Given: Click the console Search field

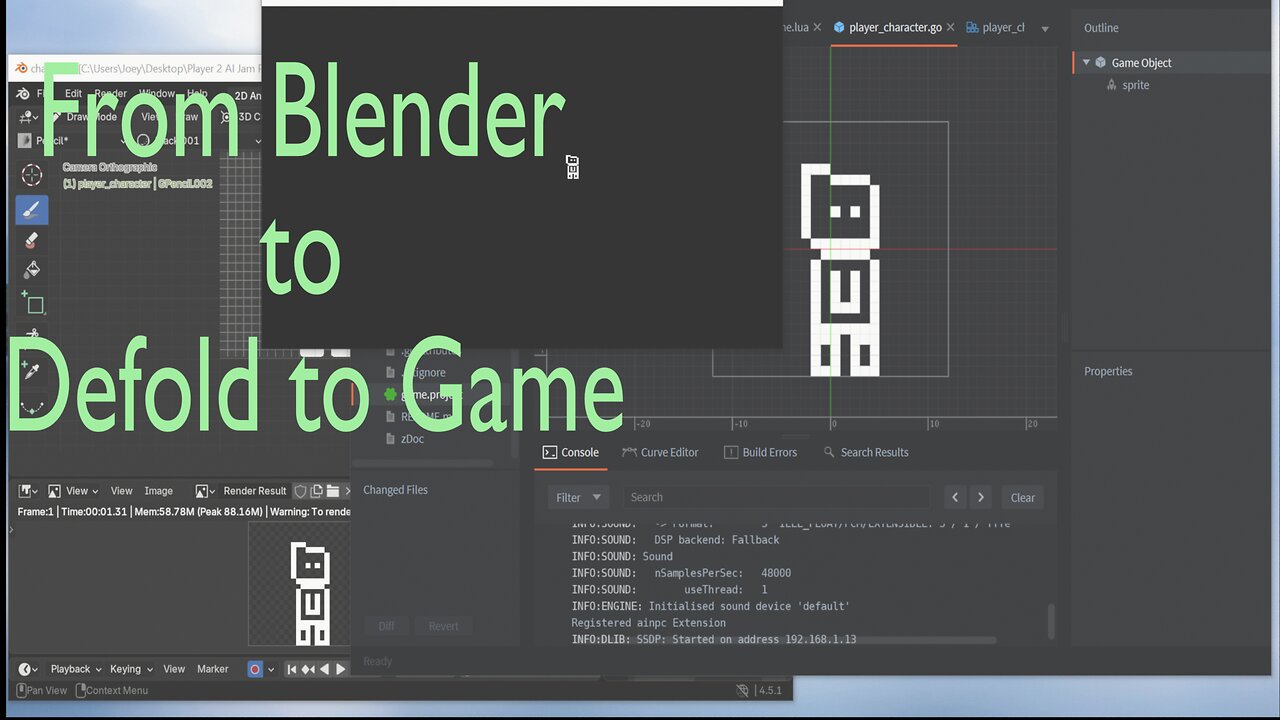Looking at the screenshot, I should click(x=776, y=497).
